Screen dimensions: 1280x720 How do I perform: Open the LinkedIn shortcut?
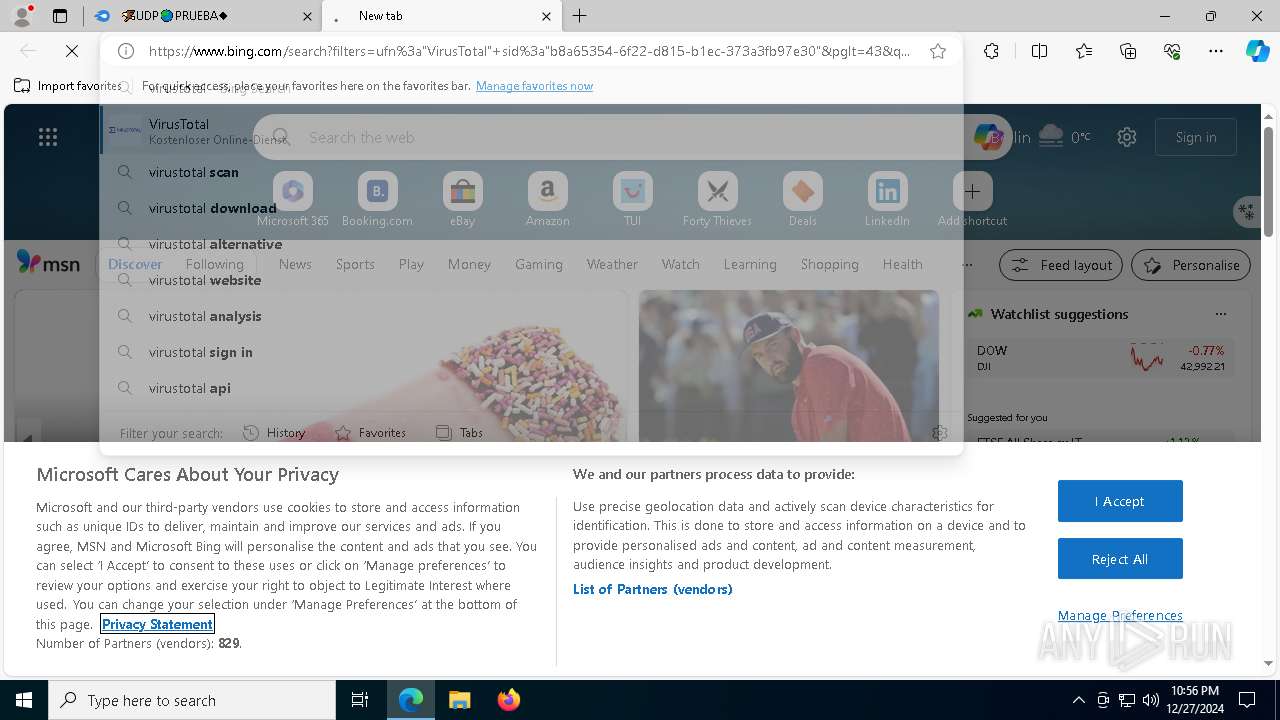(887, 199)
